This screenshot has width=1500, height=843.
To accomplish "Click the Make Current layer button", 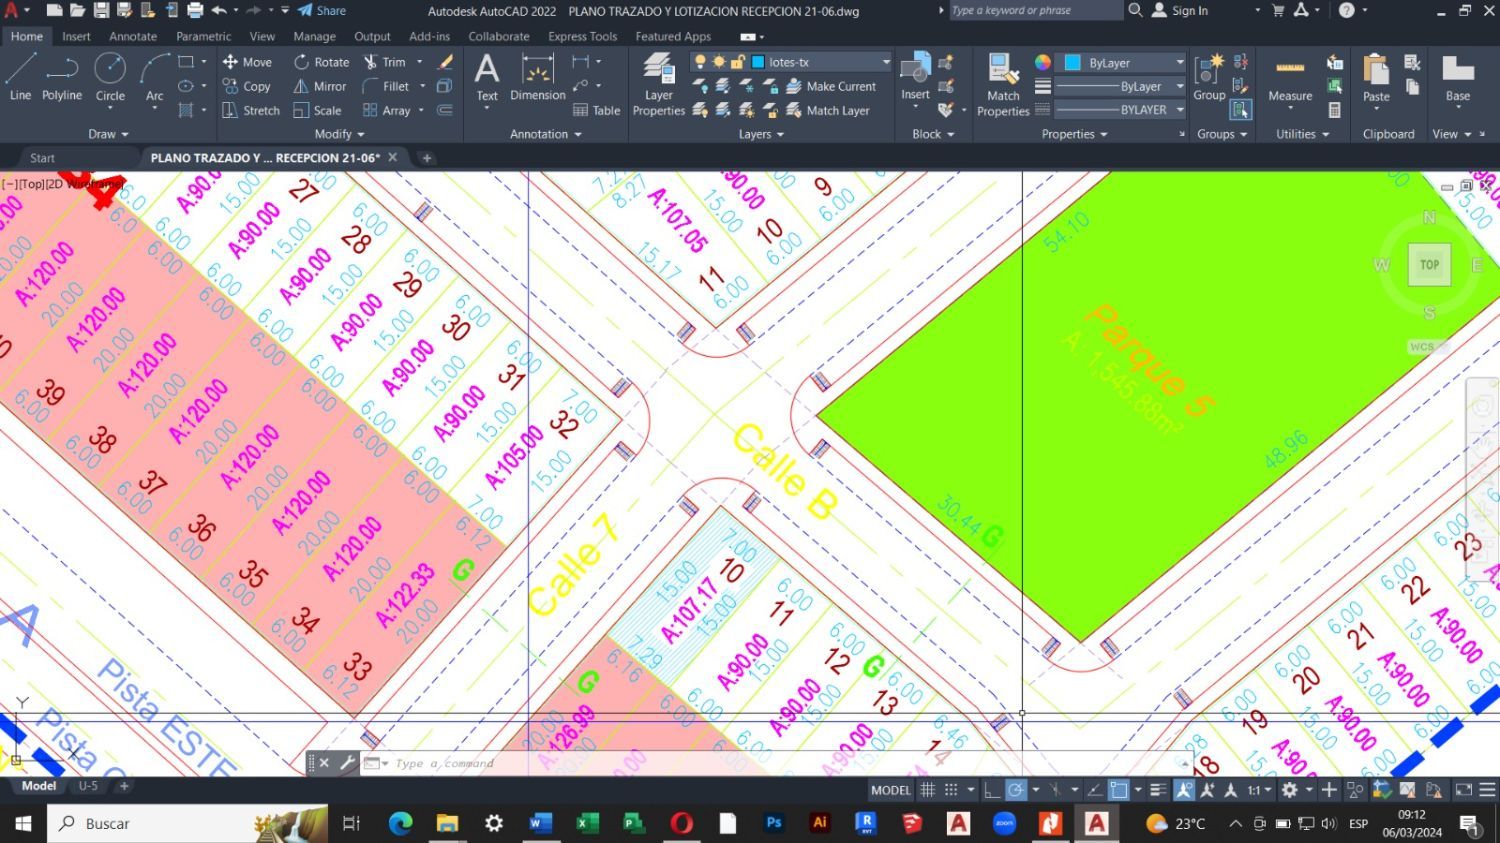I will [831, 87].
